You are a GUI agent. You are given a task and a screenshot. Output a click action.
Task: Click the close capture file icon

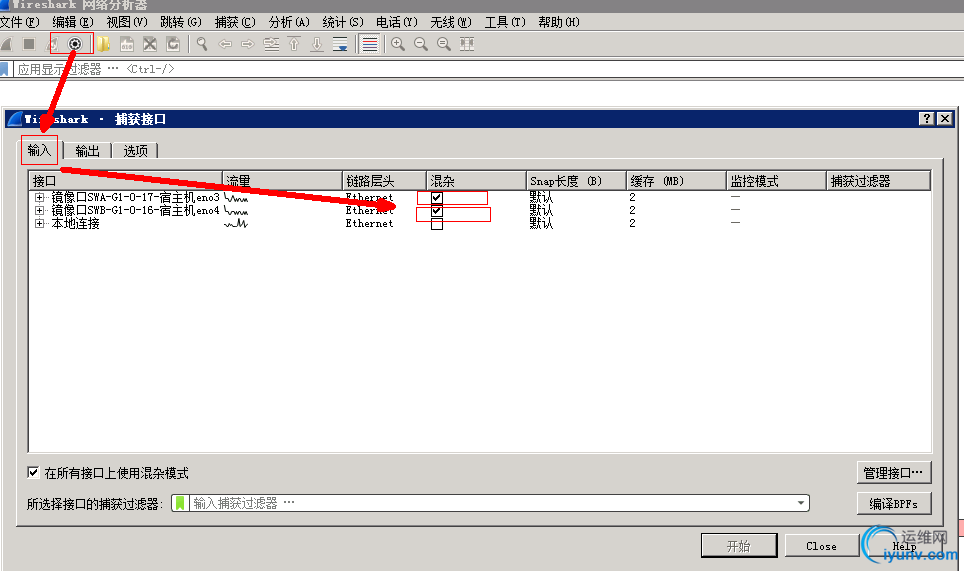pos(150,44)
